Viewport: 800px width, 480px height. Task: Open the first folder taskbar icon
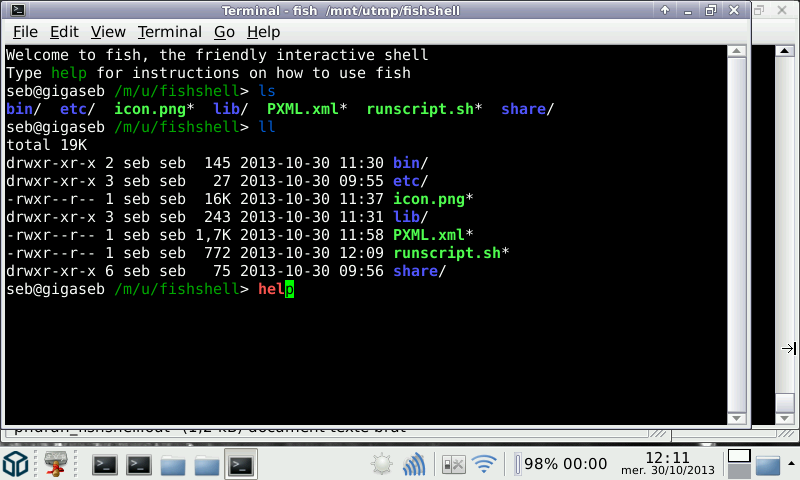point(173,464)
